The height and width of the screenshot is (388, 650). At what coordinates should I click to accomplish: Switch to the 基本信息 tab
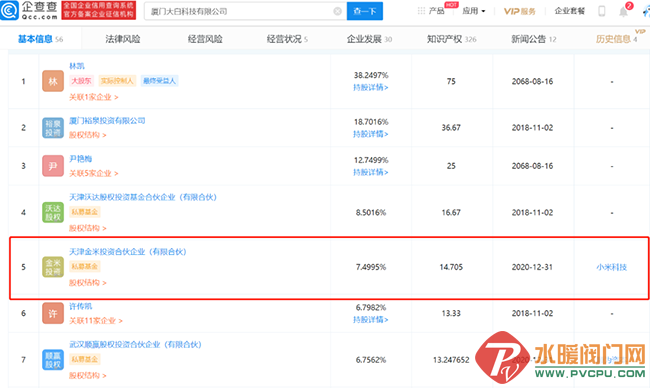(40, 39)
